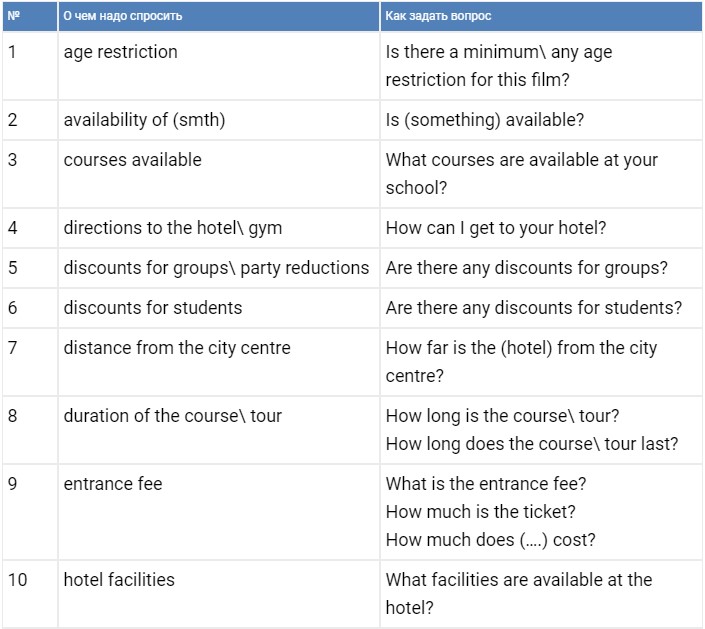Viewport: 705px width, 629px height.
Task: Click 'How much is the ticket?' line
Action: tap(481, 512)
